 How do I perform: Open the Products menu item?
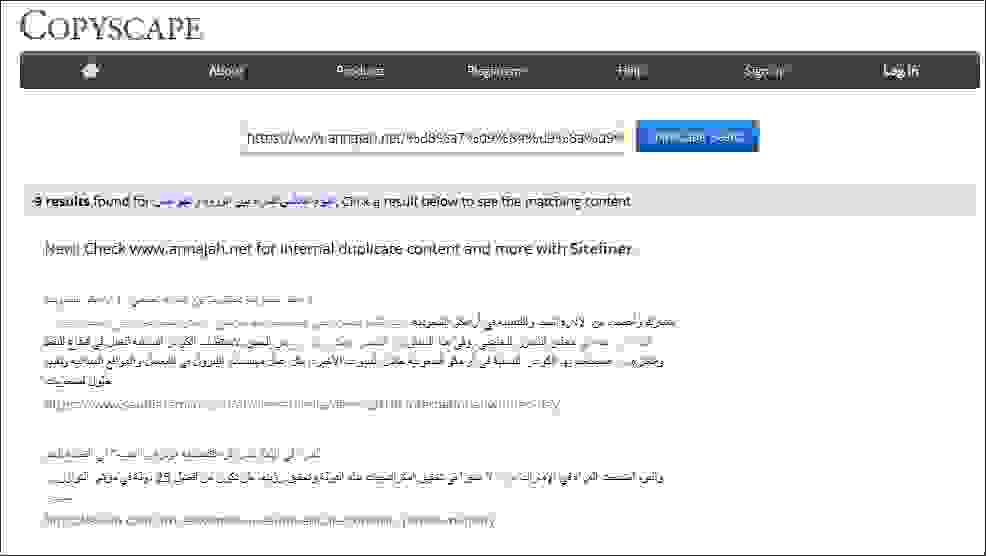point(360,71)
